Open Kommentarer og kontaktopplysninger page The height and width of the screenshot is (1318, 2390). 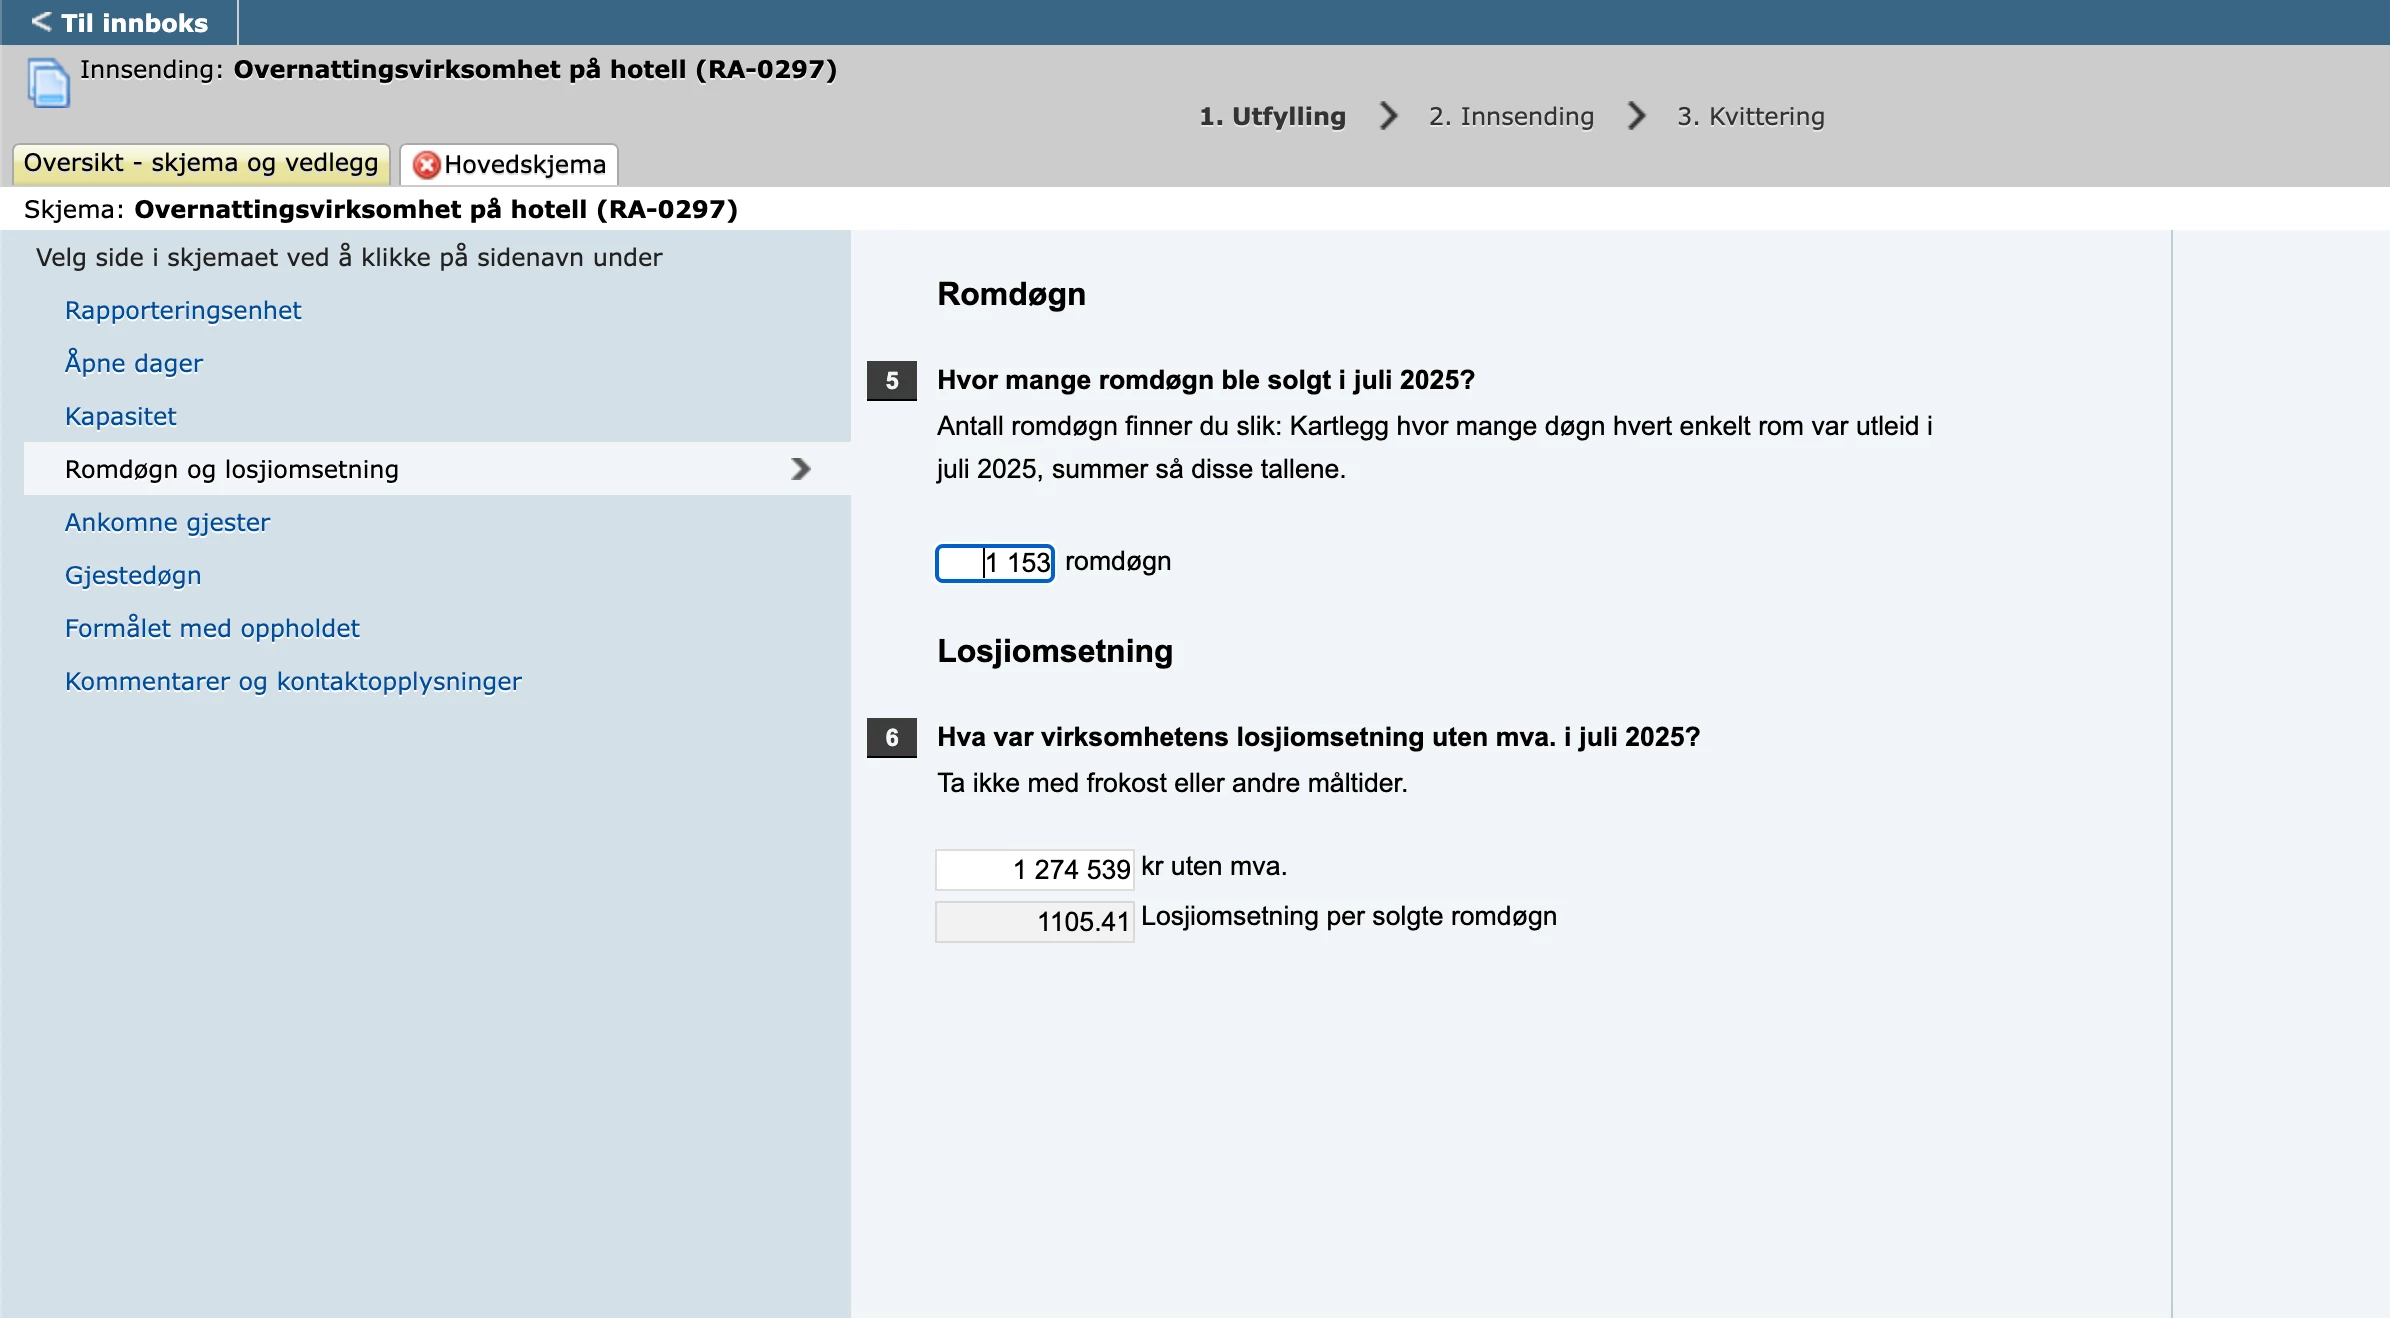pos(293,681)
